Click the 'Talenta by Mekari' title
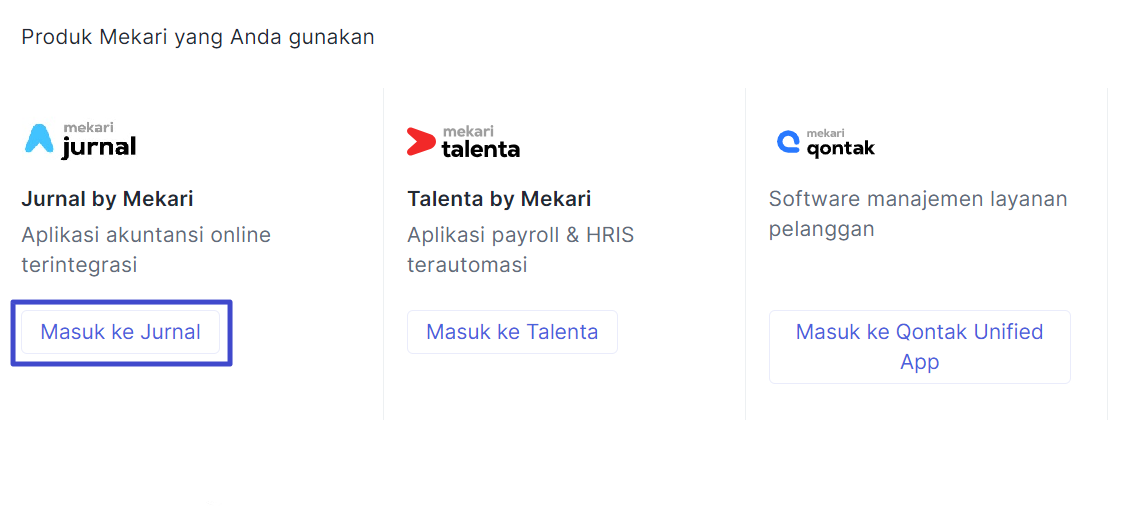The image size is (1128, 512). click(x=499, y=199)
